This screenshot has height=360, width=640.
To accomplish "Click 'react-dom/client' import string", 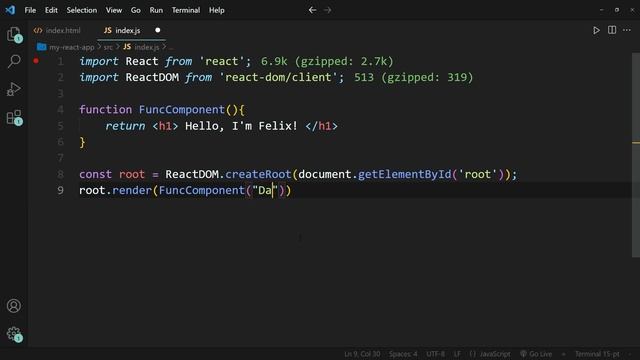I will click(x=278, y=77).
